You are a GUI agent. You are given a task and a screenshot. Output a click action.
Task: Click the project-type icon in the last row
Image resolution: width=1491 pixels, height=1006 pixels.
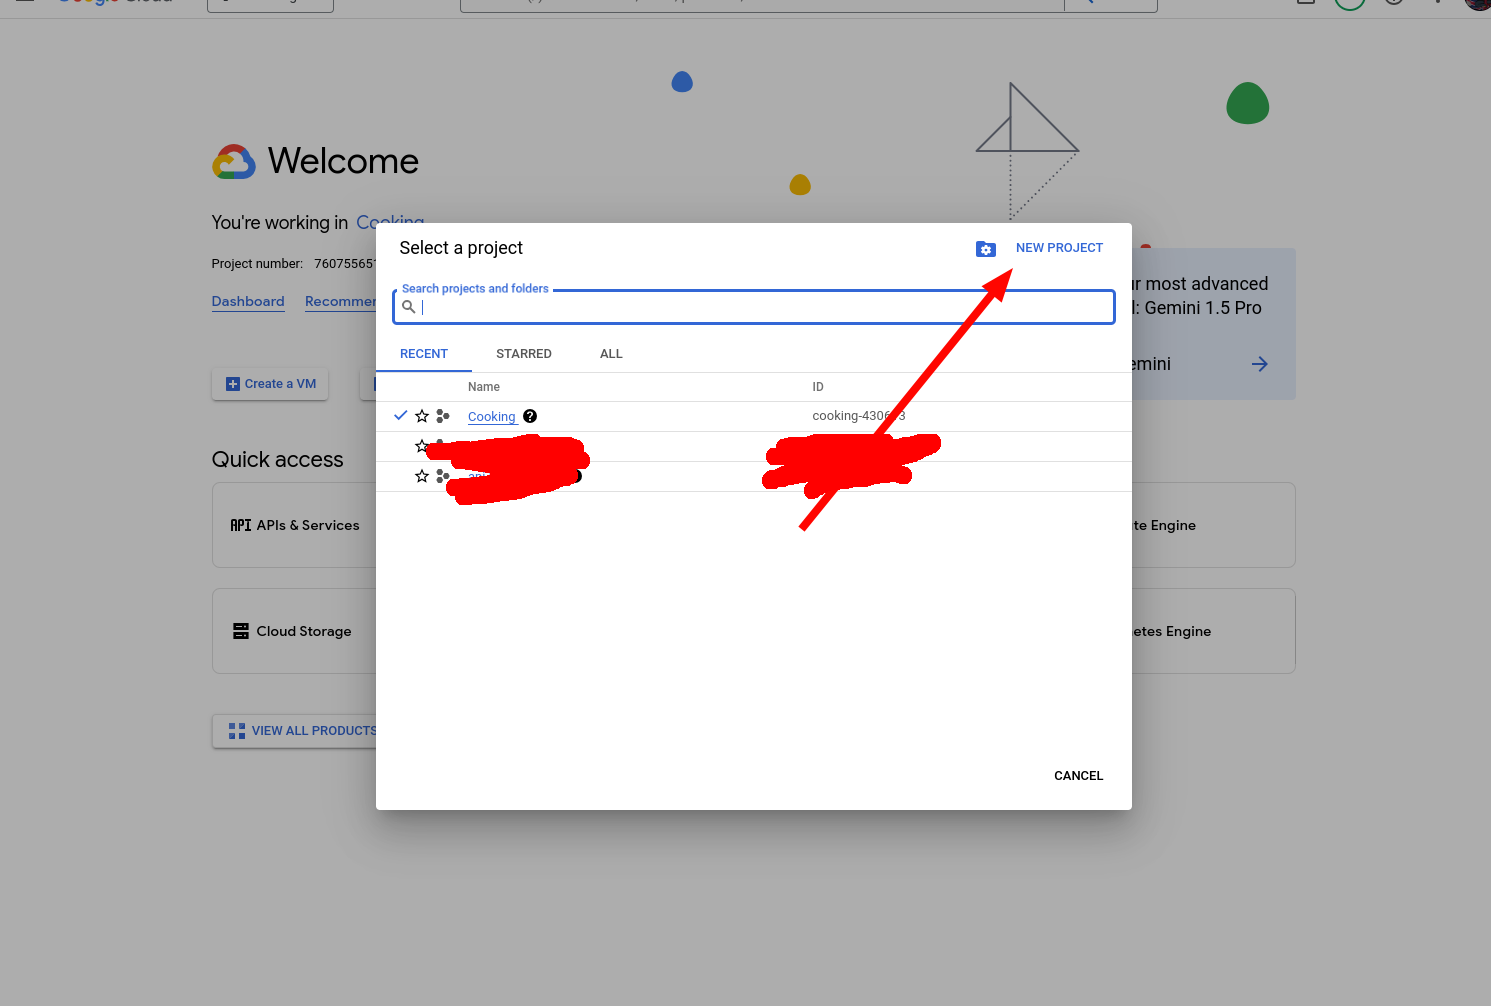click(442, 477)
